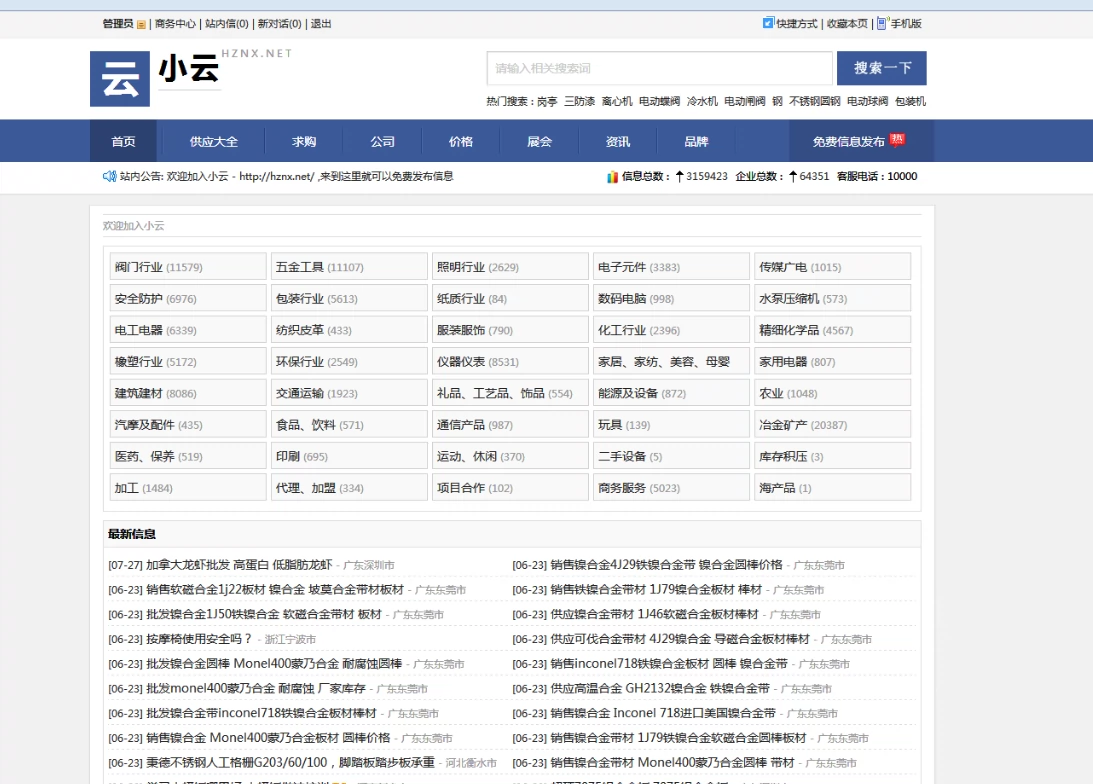Open the 传媒广电 (1015) category
Viewport: 1093px width, 784px height.
832,267
